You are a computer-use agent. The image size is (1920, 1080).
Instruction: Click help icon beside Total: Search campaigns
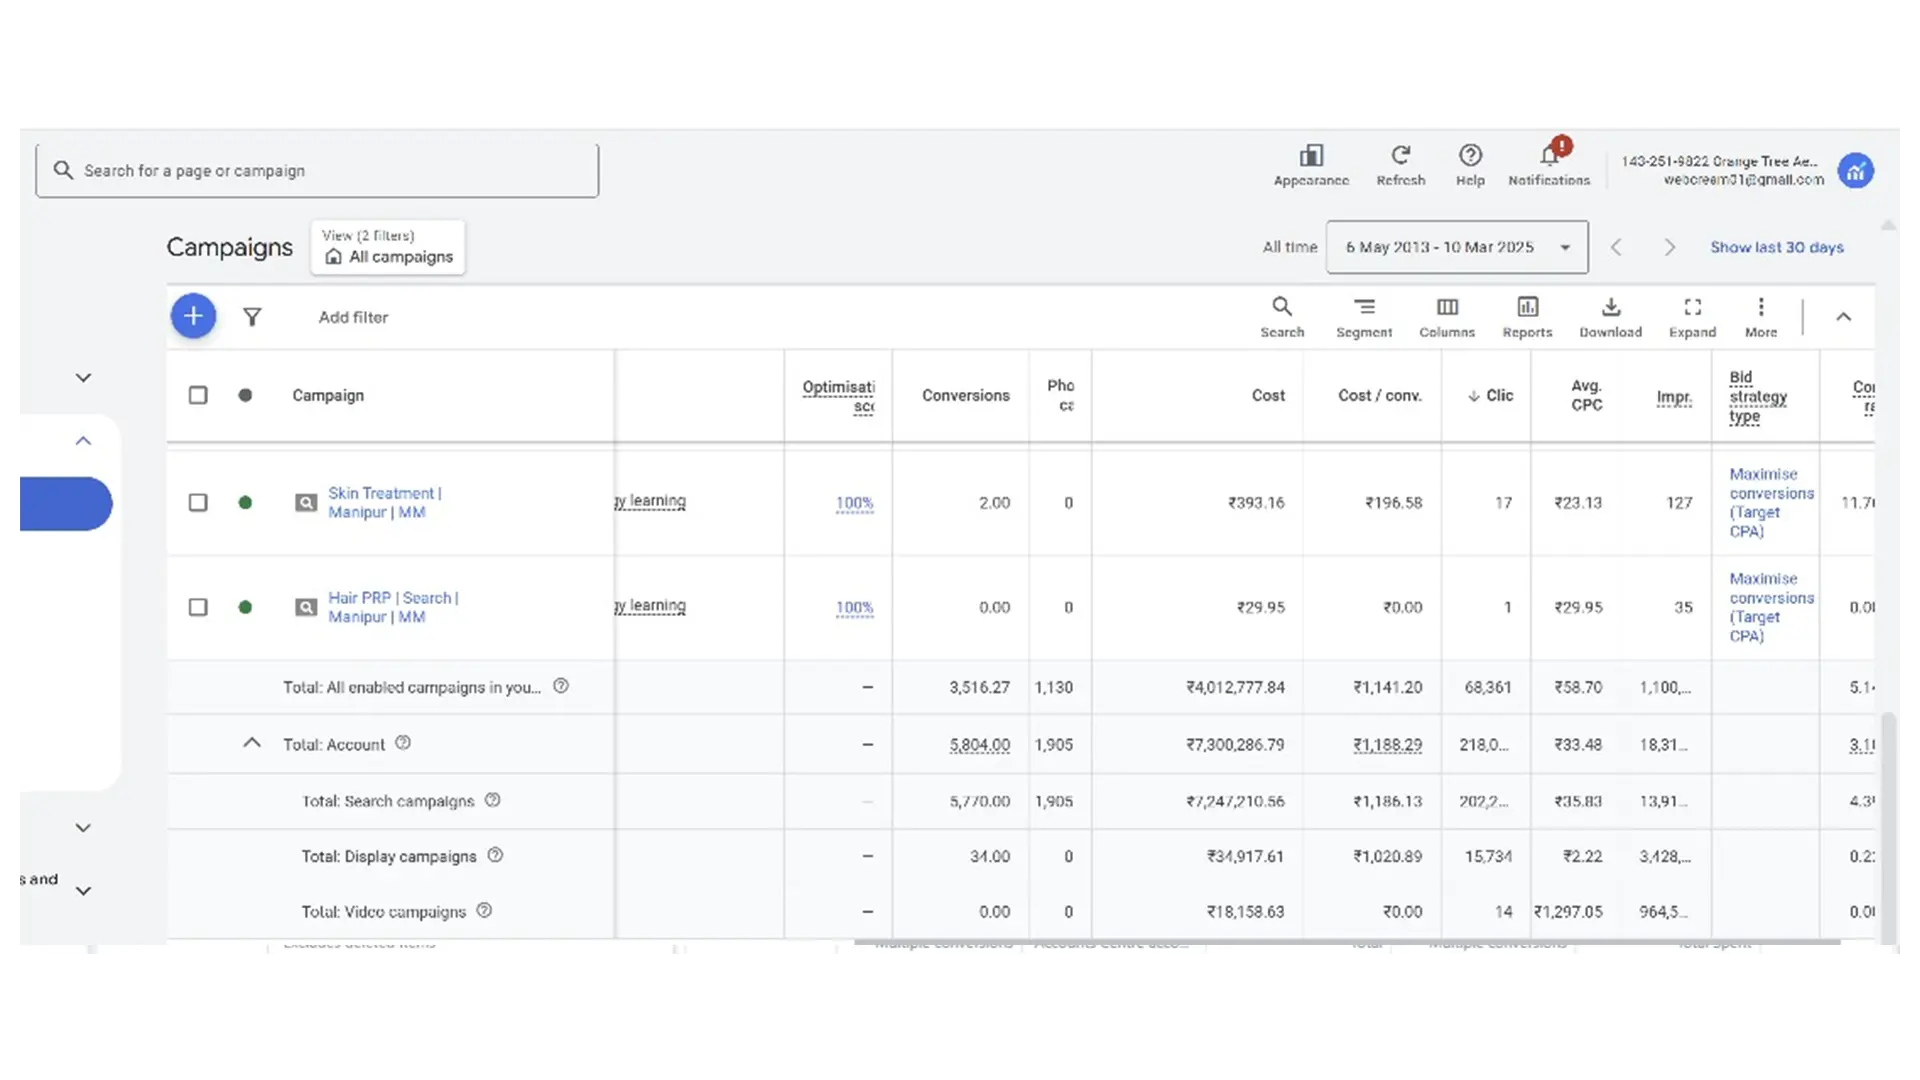492,800
